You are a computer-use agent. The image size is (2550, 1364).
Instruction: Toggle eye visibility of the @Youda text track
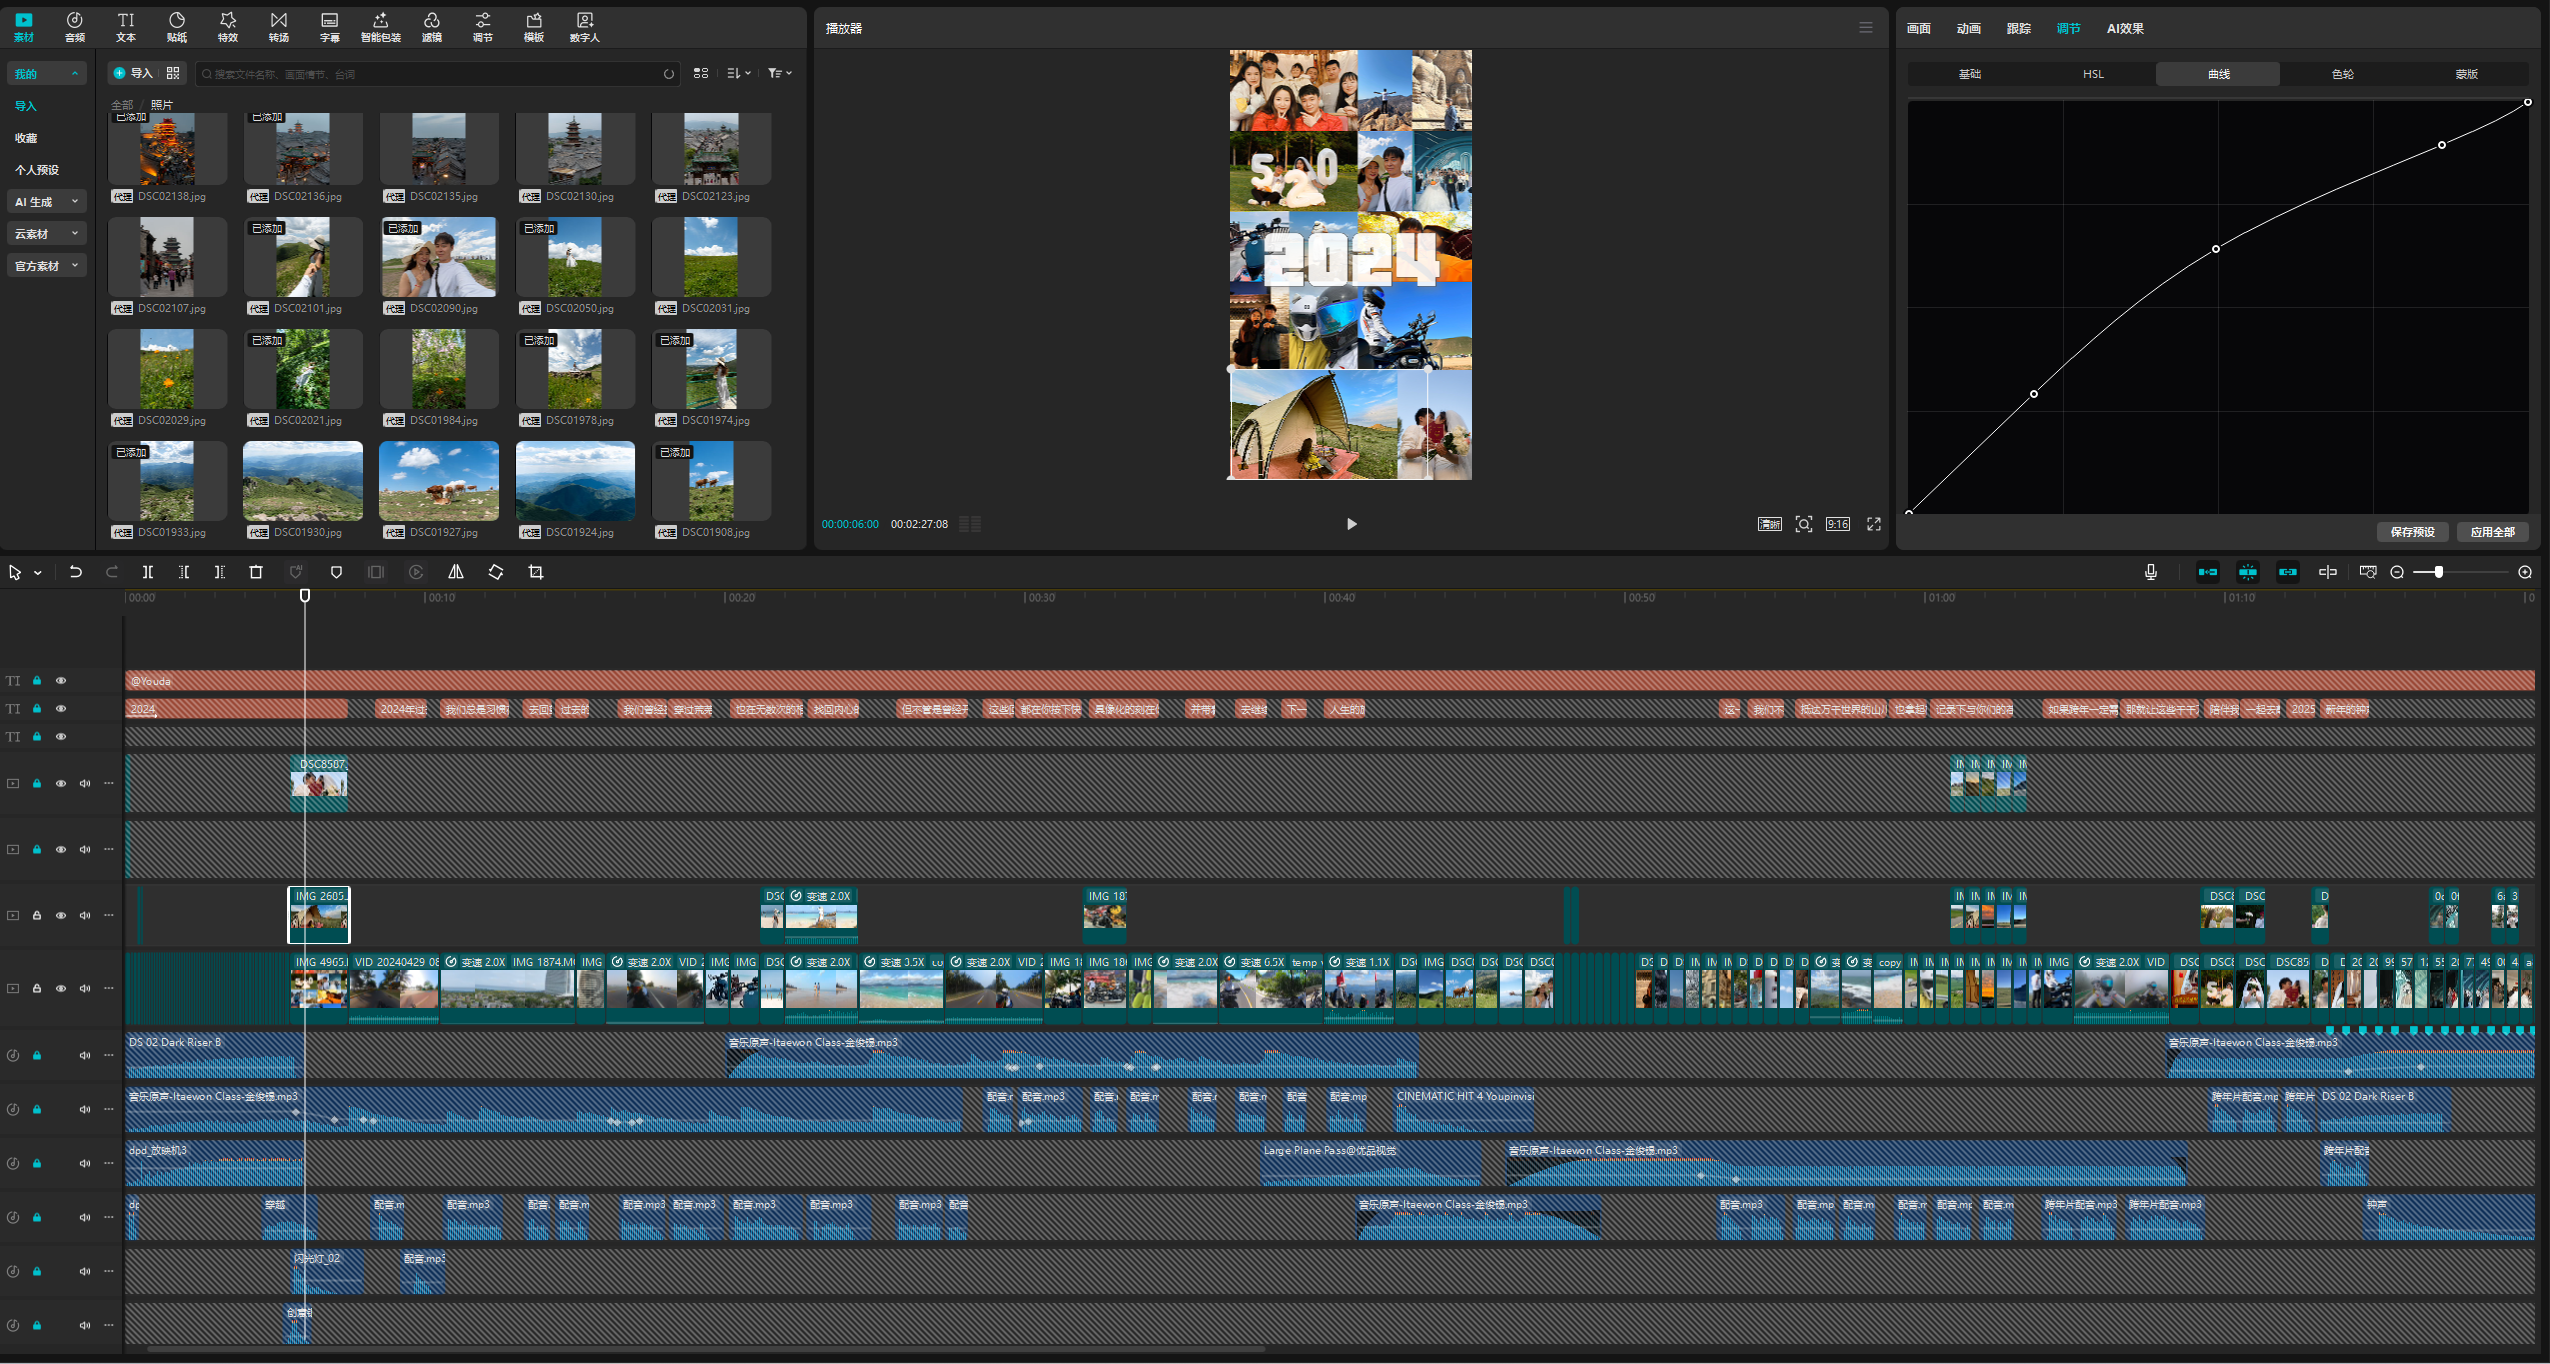tap(61, 681)
